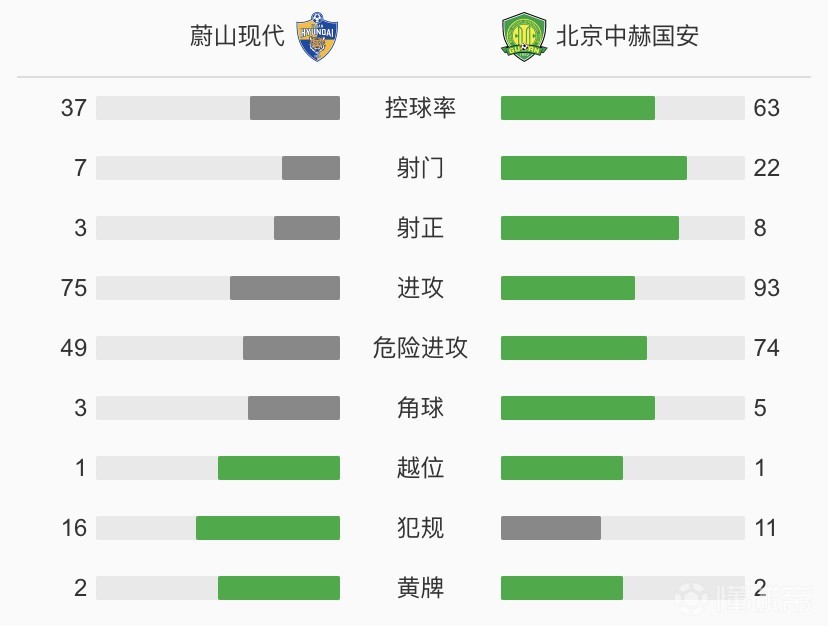Open the 北京中赫国安 team name
This screenshot has width=828, height=626.
pyautogui.click(x=627, y=36)
